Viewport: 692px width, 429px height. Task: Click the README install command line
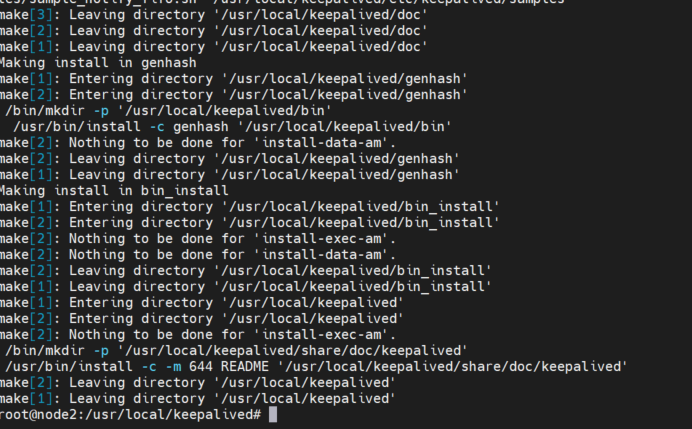316,366
